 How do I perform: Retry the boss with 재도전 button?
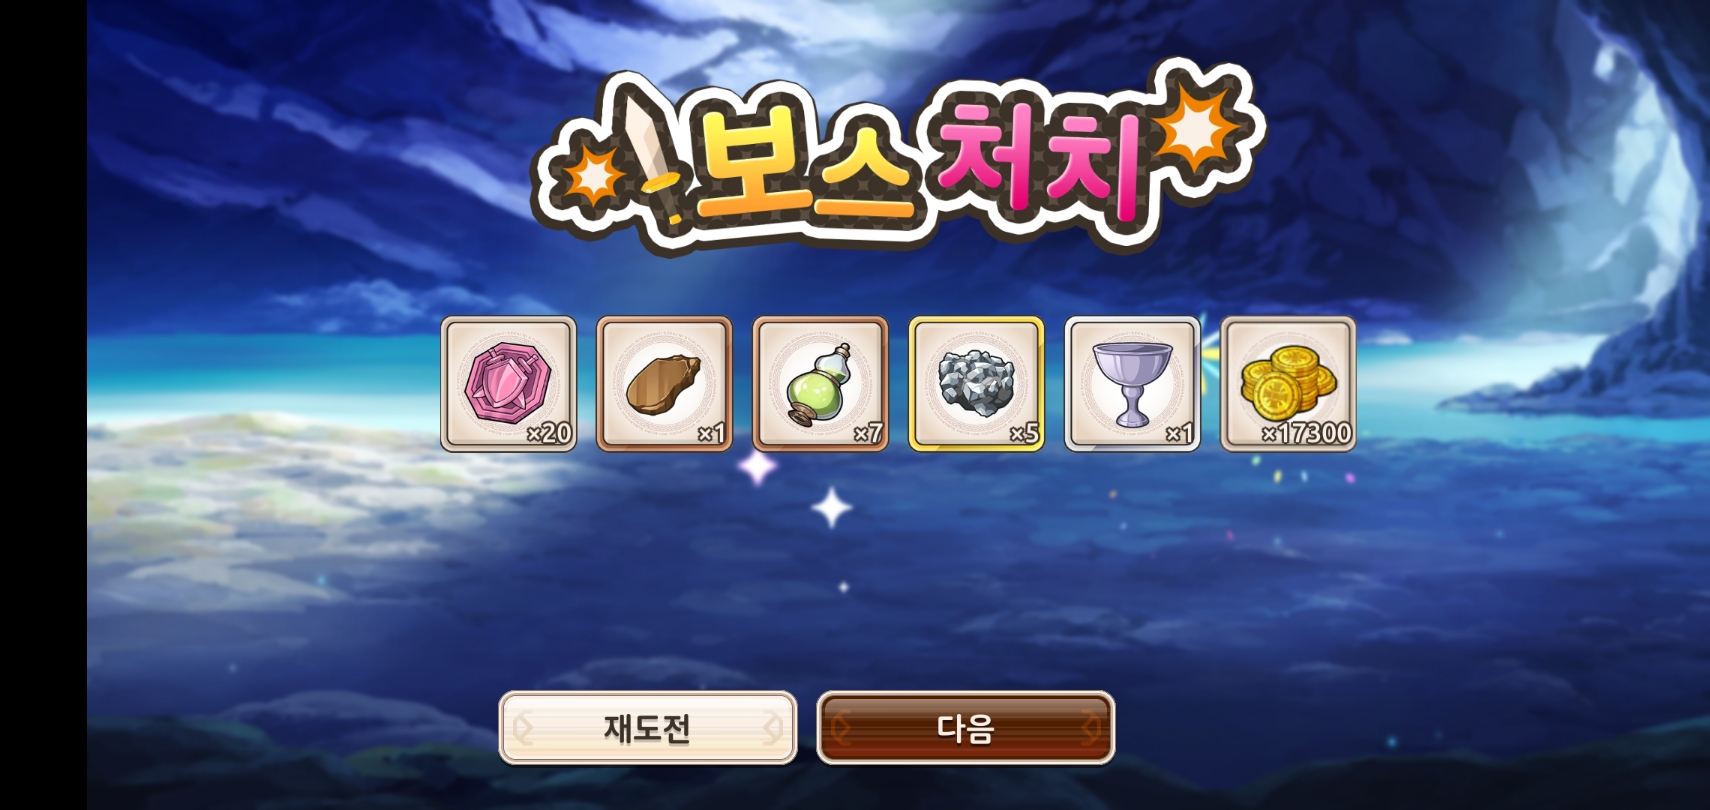[648, 728]
